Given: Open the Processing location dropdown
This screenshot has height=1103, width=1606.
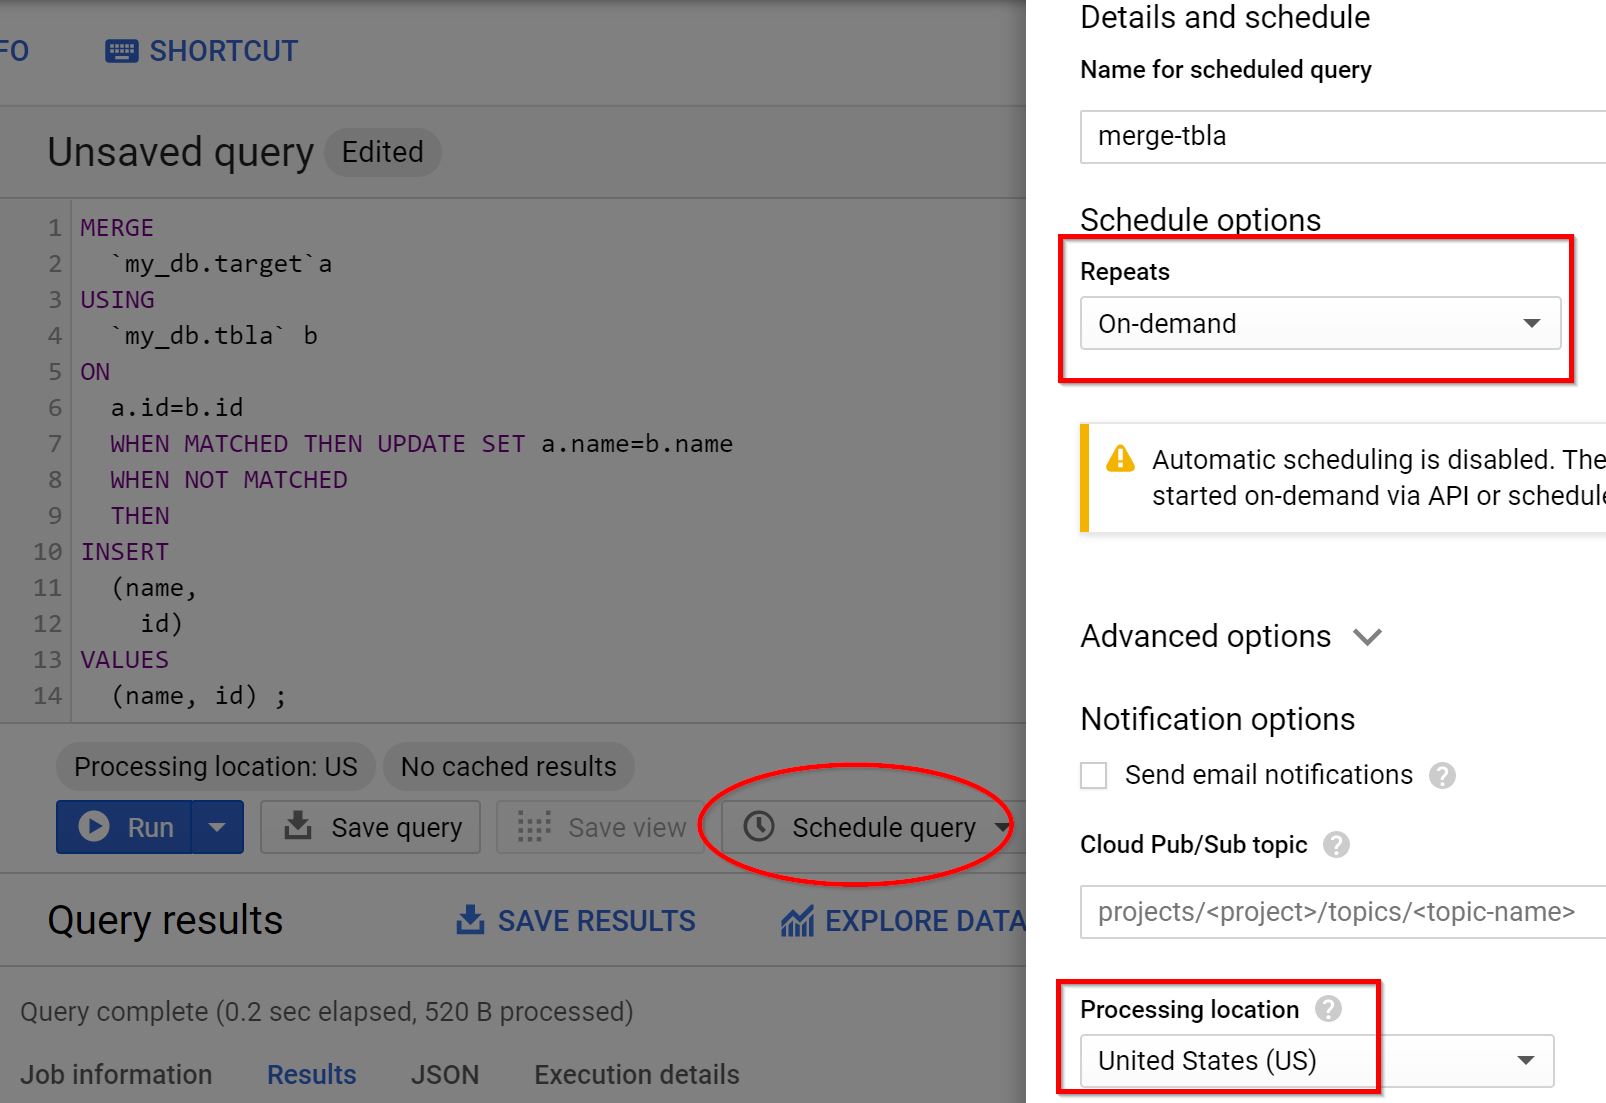Looking at the screenshot, I should click(x=1316, y=1060).
